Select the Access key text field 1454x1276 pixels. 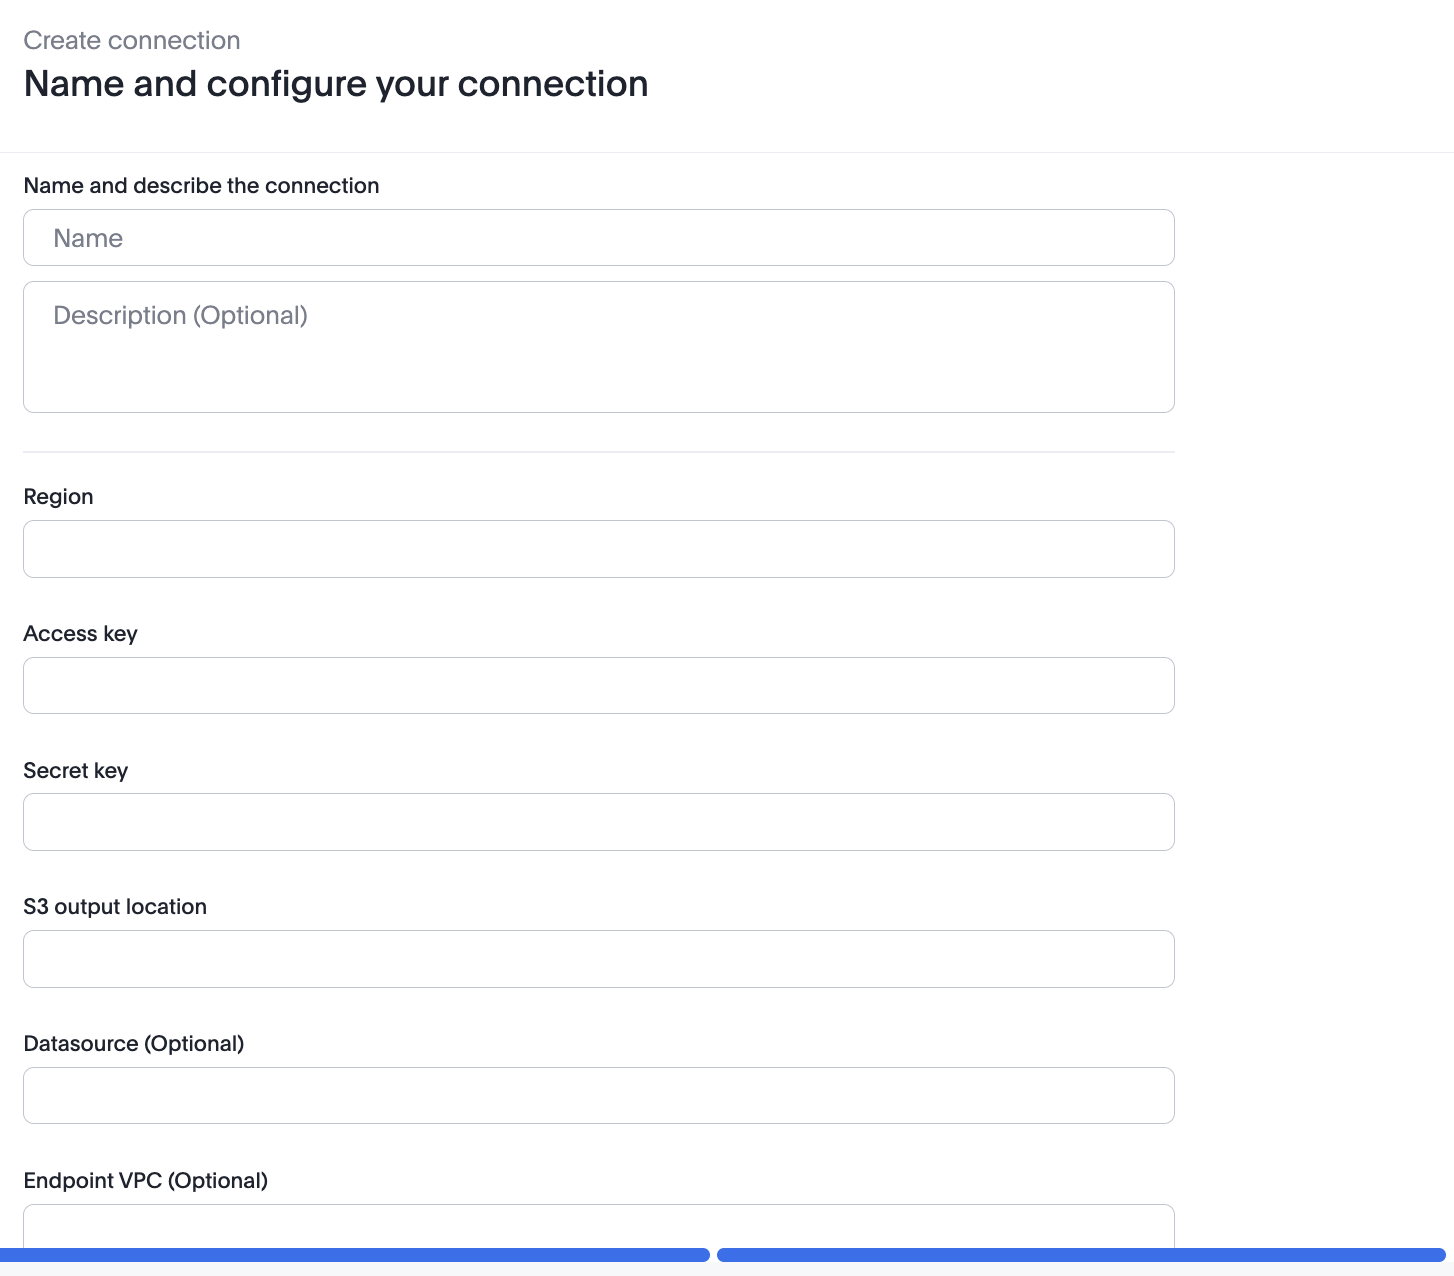598,686
